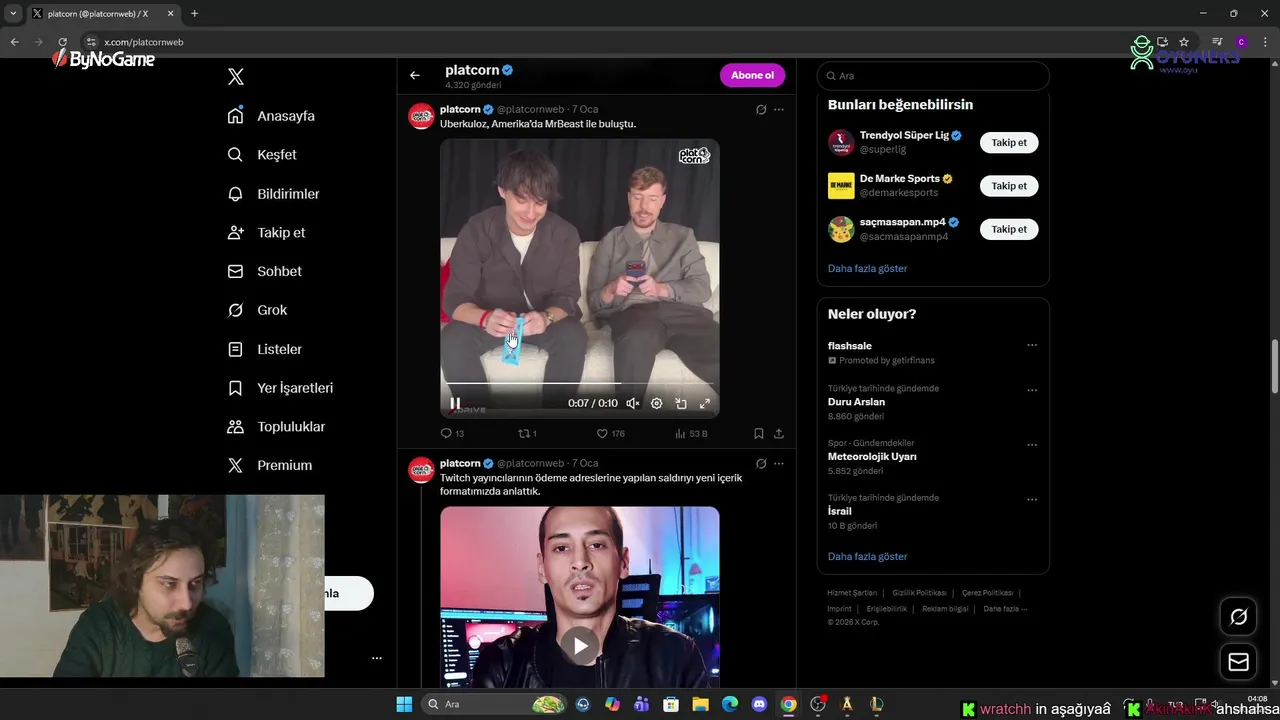Open Topluluklar communities

click(x=276, y=427)
